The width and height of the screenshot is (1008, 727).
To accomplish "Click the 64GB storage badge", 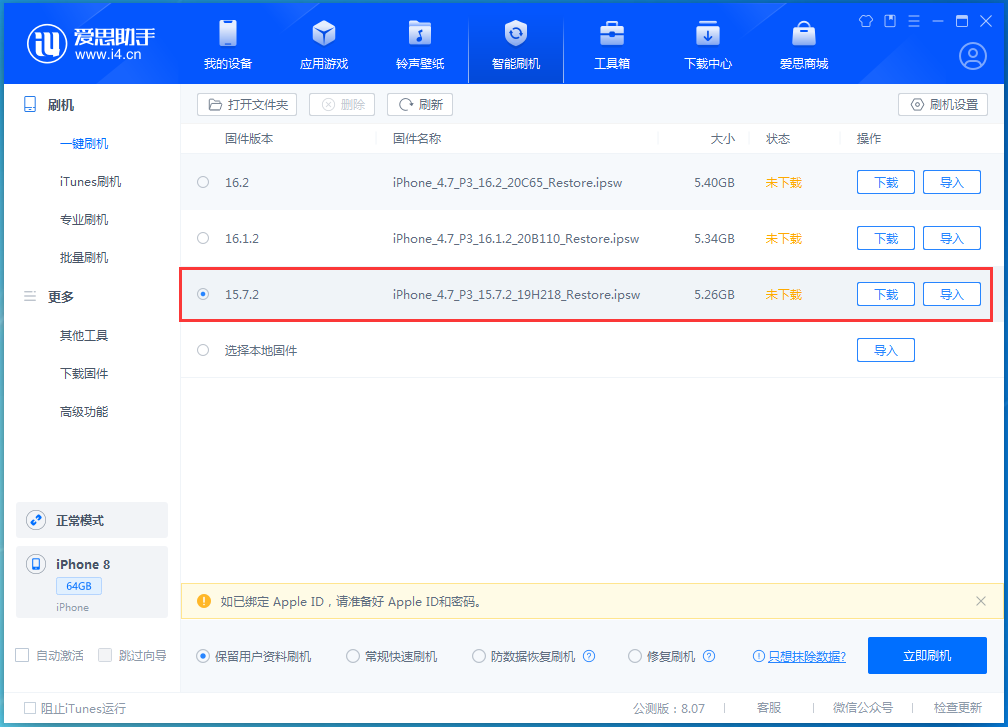I will tap(78, 586).
